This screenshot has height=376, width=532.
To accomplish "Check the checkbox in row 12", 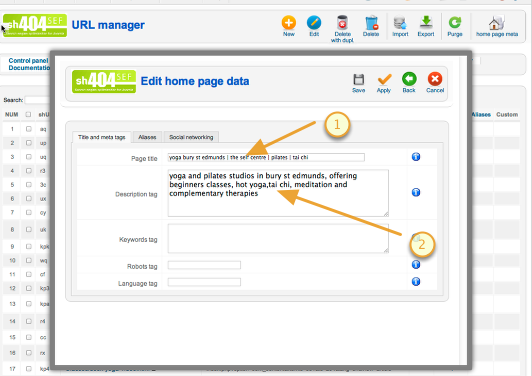I will coord(28,288).
